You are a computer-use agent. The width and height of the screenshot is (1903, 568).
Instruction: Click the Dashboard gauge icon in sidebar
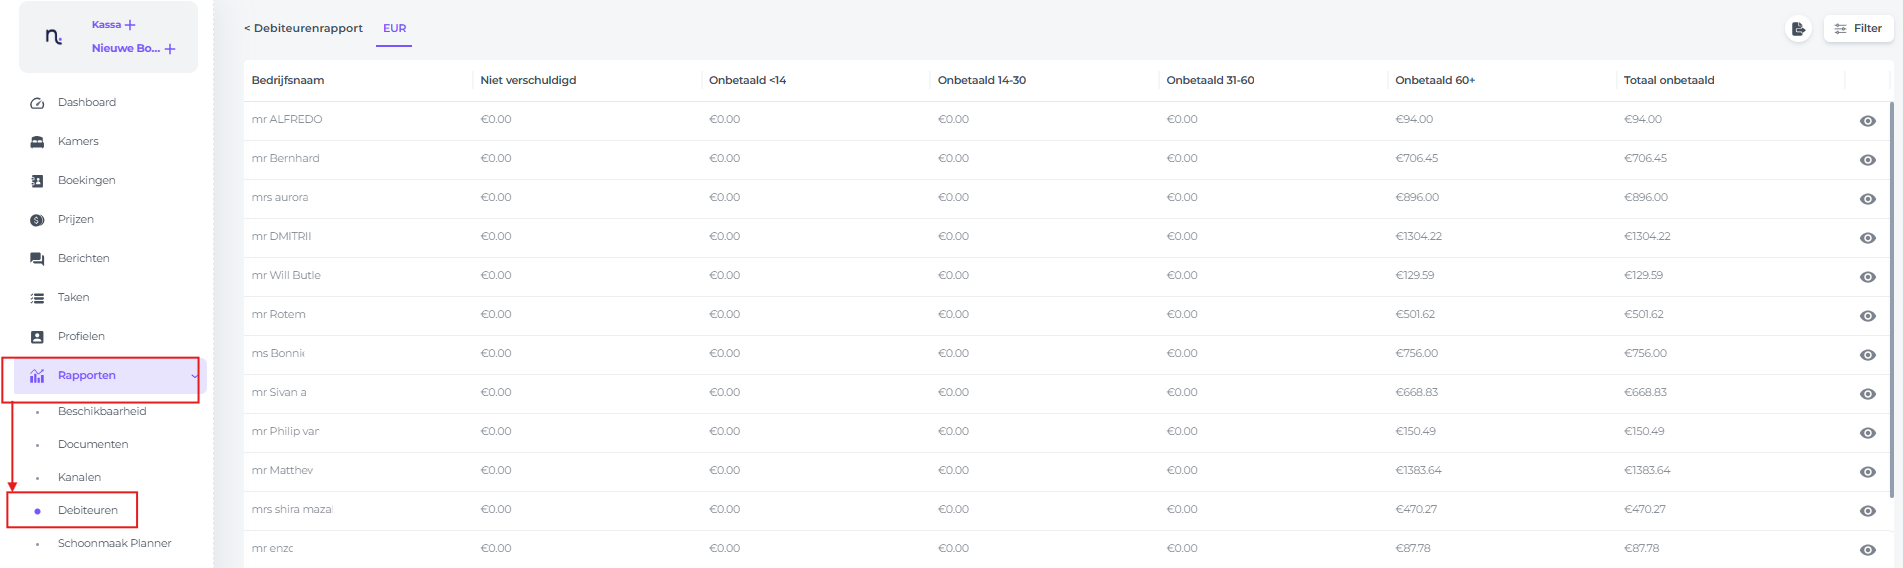37,103
